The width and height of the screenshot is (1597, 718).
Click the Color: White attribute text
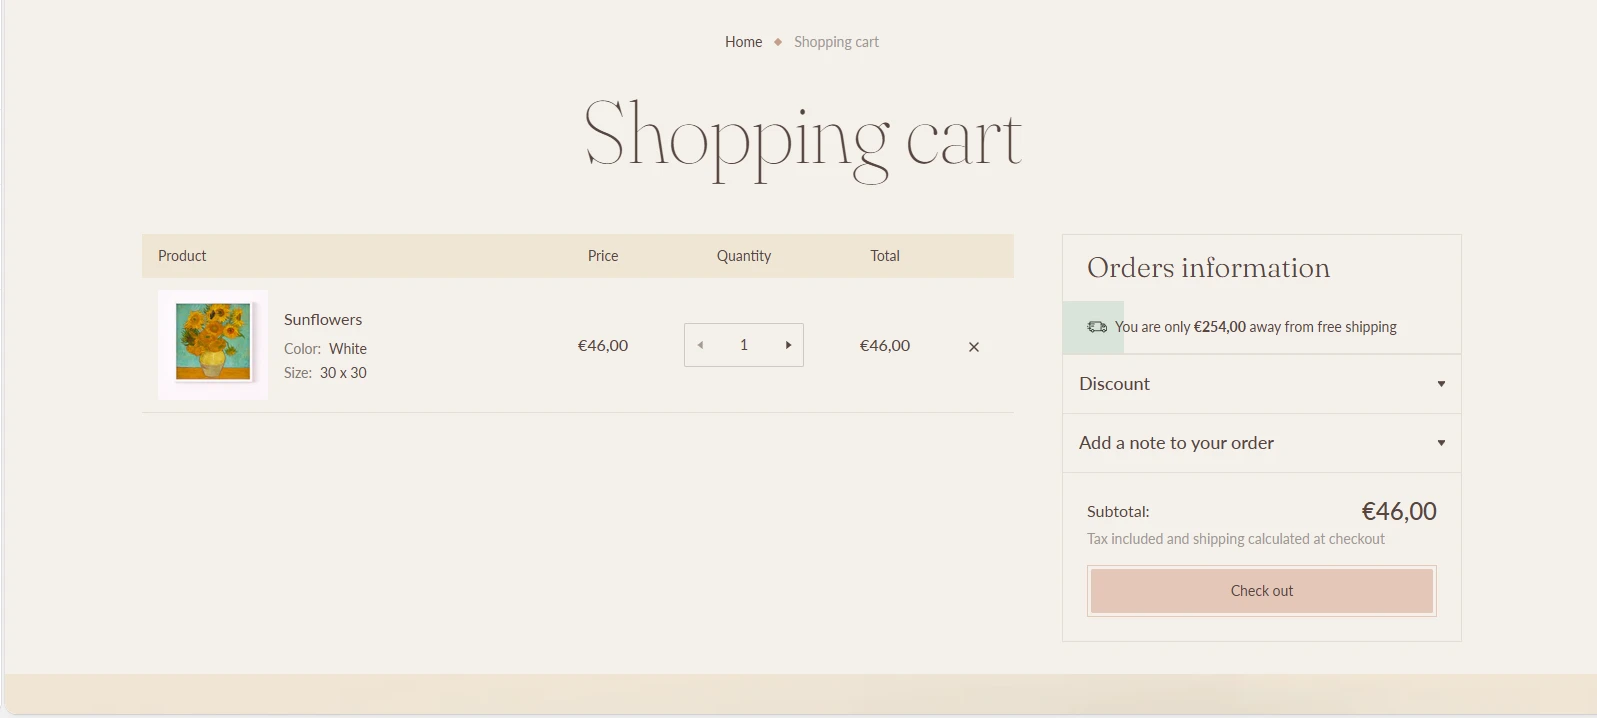coord(325,349)
